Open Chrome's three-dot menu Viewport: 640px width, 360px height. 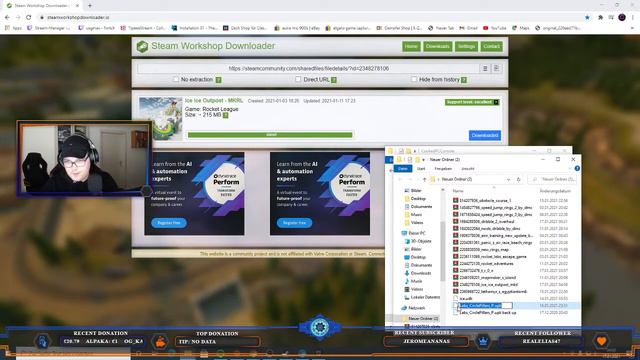pyautogui.click(x=633, y=18)
